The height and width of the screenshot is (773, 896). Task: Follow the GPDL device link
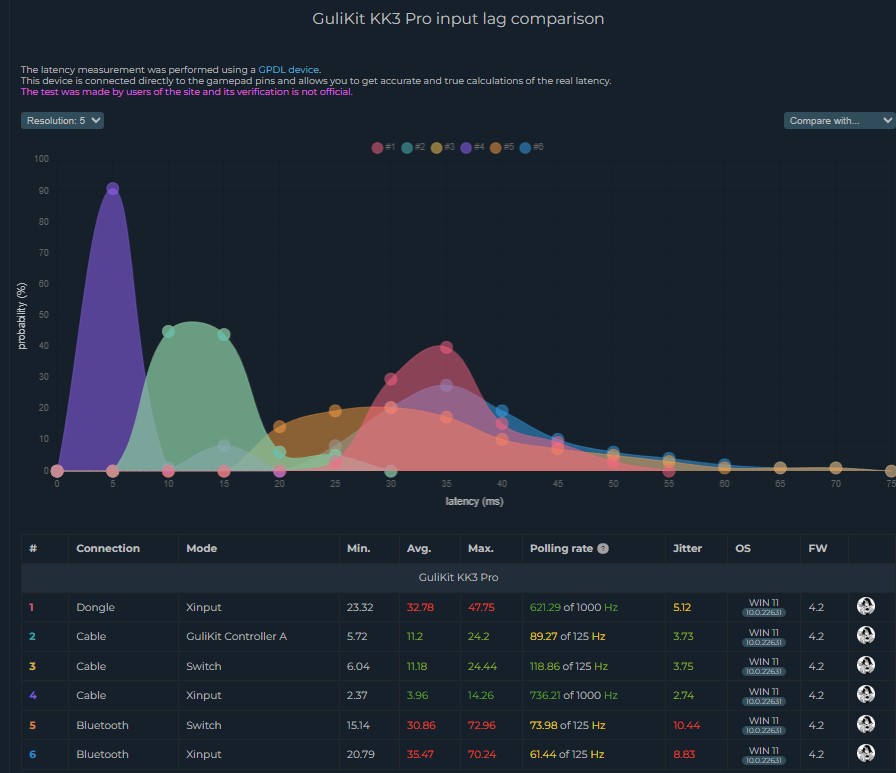click(x=288, y=70)
